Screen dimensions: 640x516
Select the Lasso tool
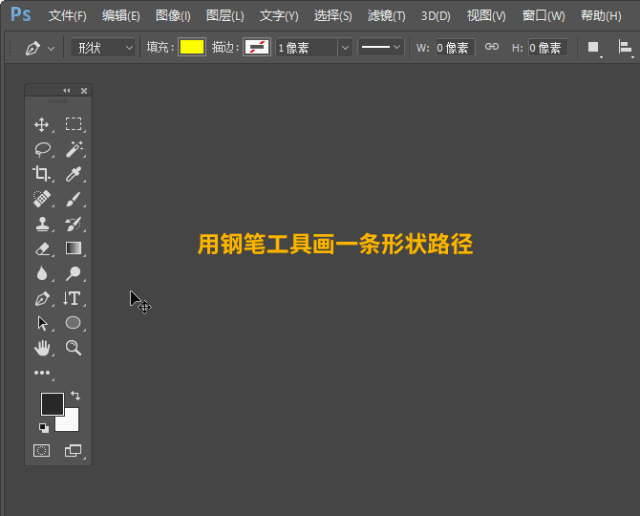coord(42,149)
